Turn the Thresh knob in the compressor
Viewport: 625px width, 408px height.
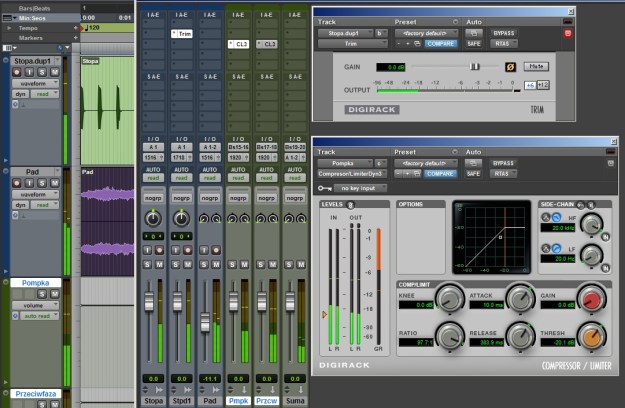591,338
